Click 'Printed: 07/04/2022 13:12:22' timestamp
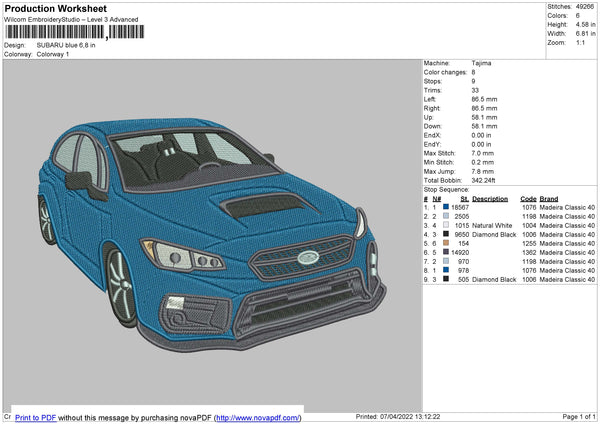Viewport: 600px width, 424px height. 398,416
